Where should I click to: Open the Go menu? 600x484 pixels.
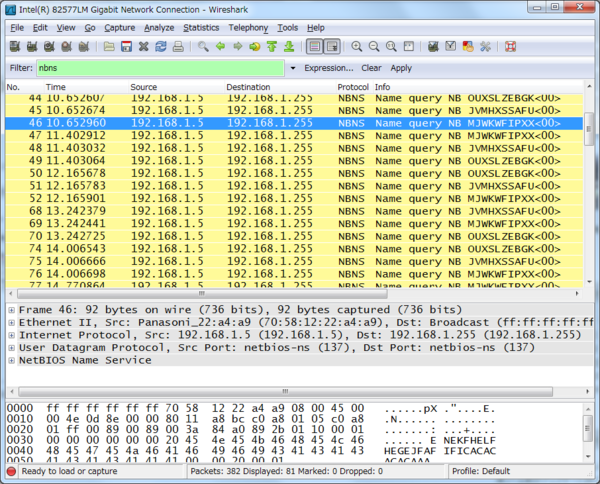point(90,28)
